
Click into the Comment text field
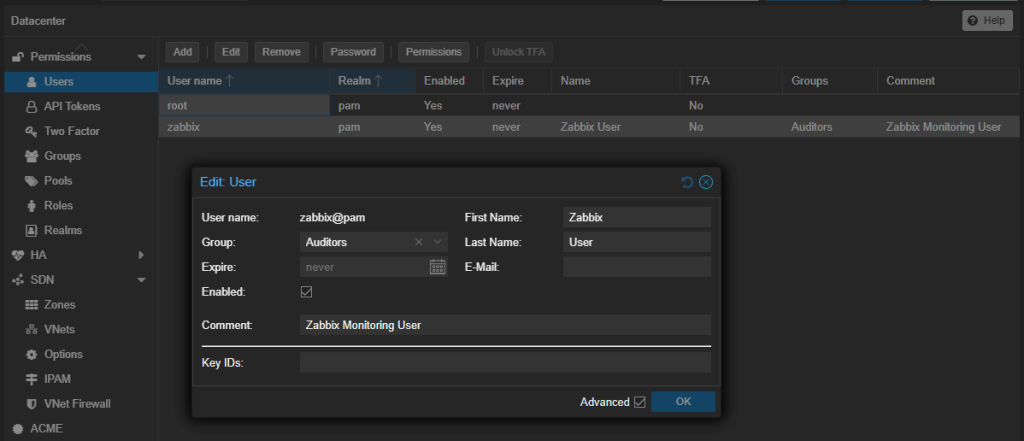505,325
